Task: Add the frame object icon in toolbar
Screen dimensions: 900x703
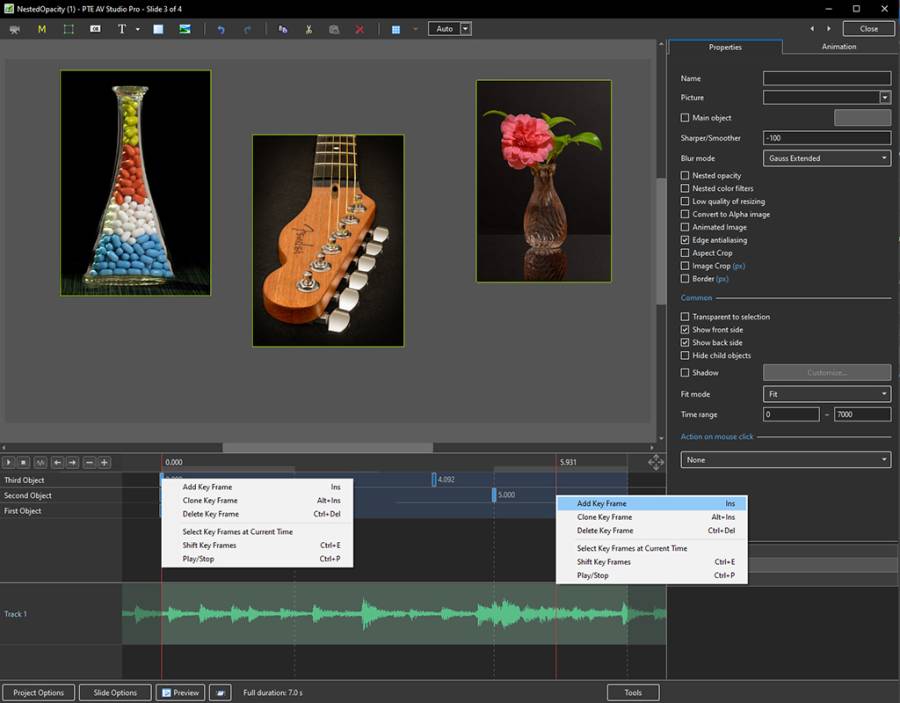Action: click(x=69, y=29)
